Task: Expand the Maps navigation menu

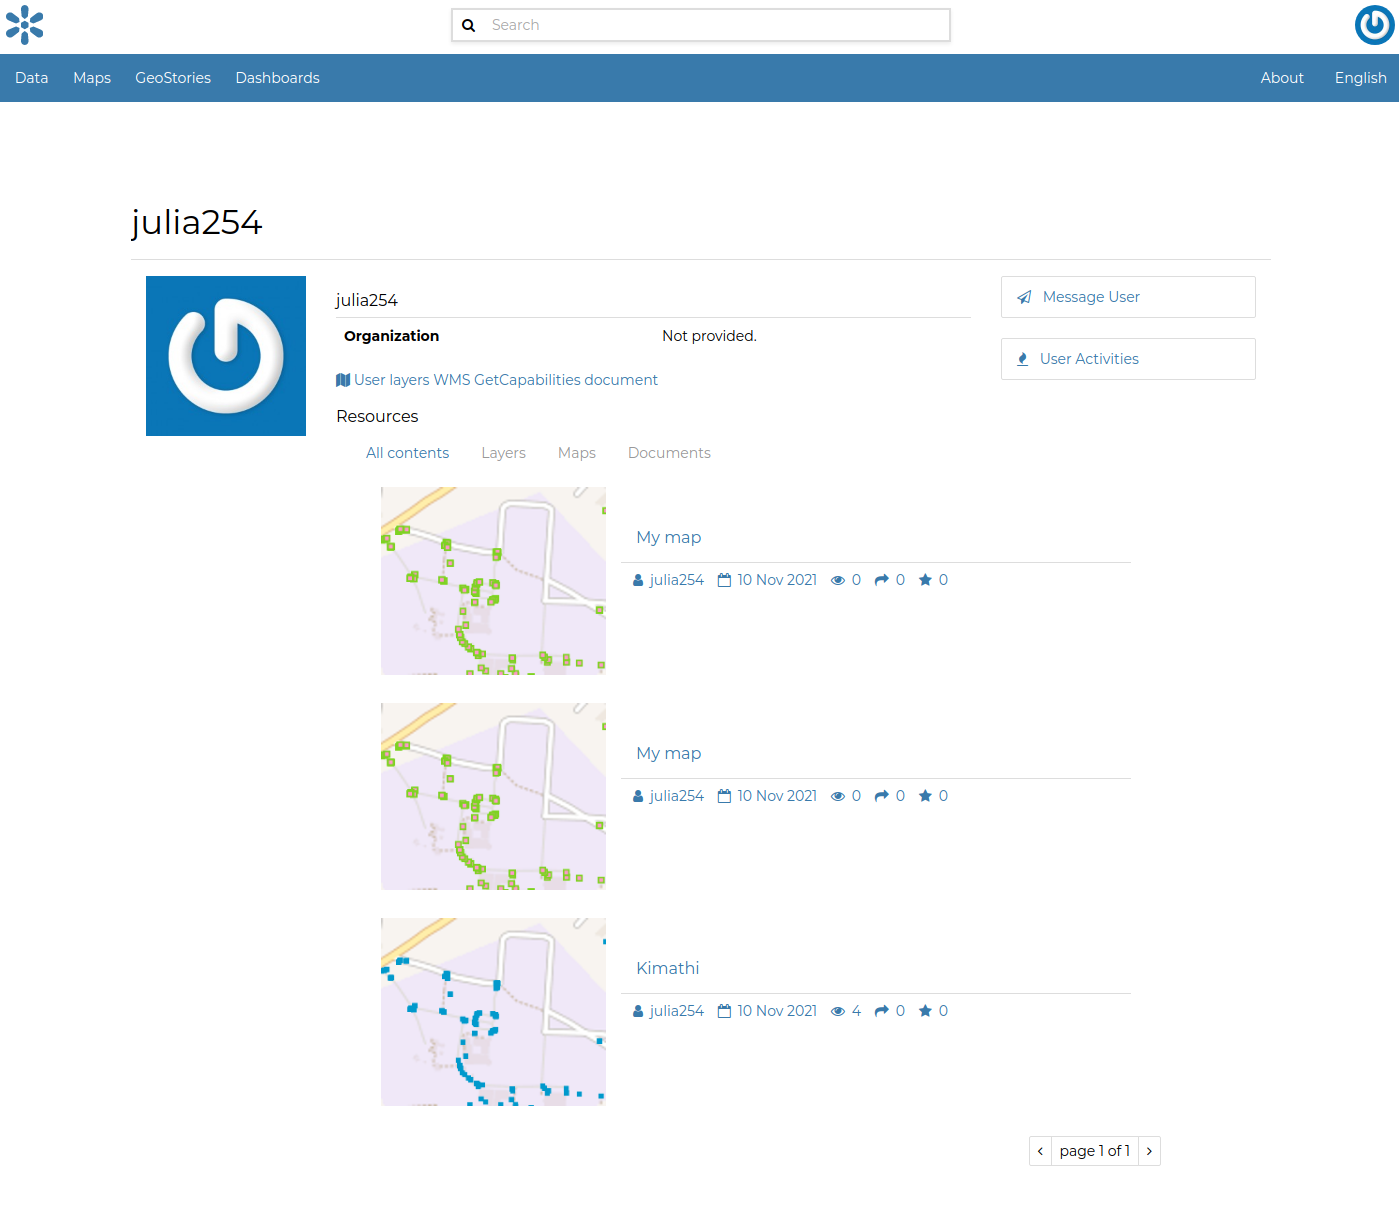Action: coord(92,78)
